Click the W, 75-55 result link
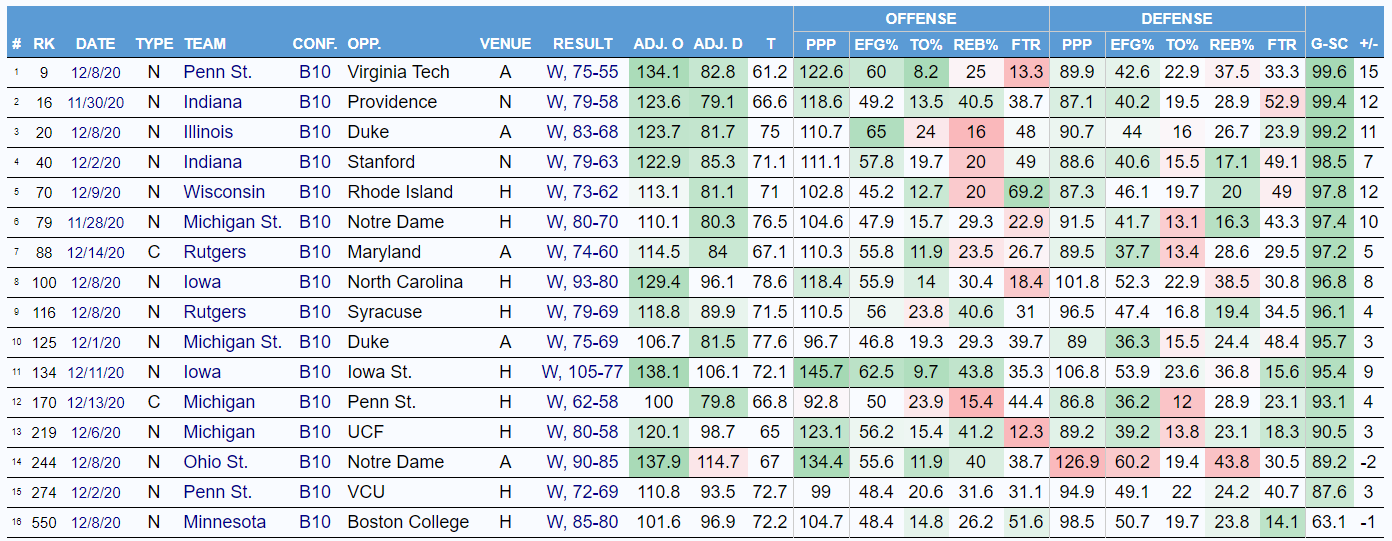The width and height of the screenshot is (1392, 541). coord(582,72)
